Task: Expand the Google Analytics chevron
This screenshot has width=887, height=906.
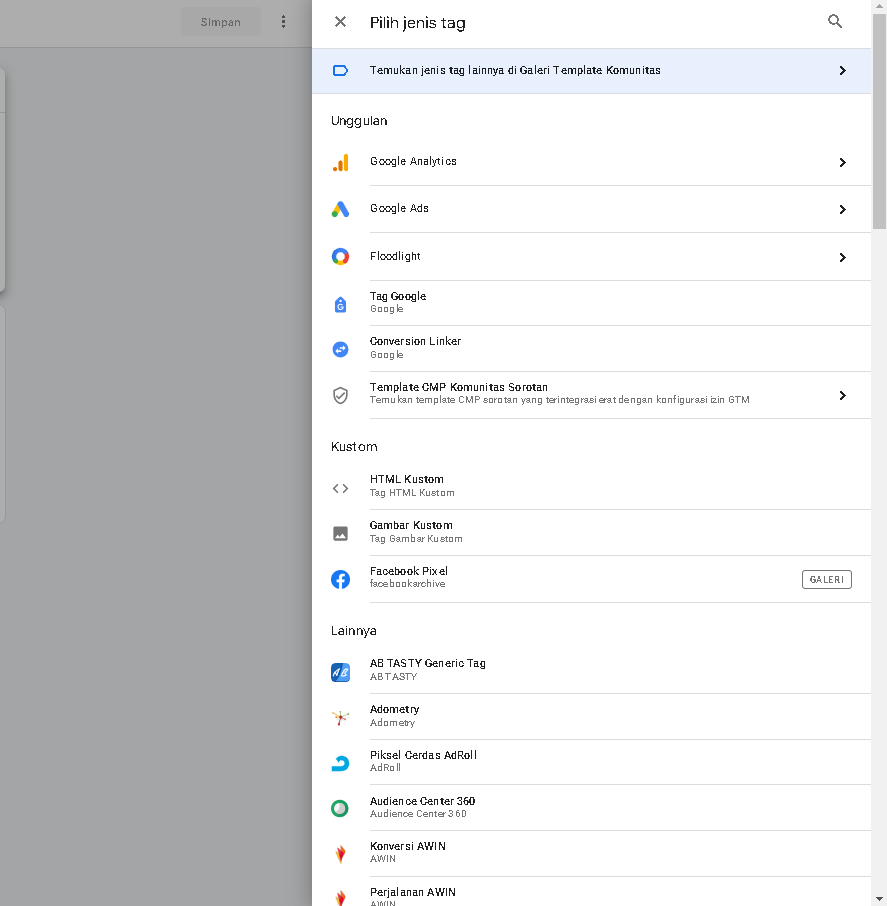Action: [843, 162]
